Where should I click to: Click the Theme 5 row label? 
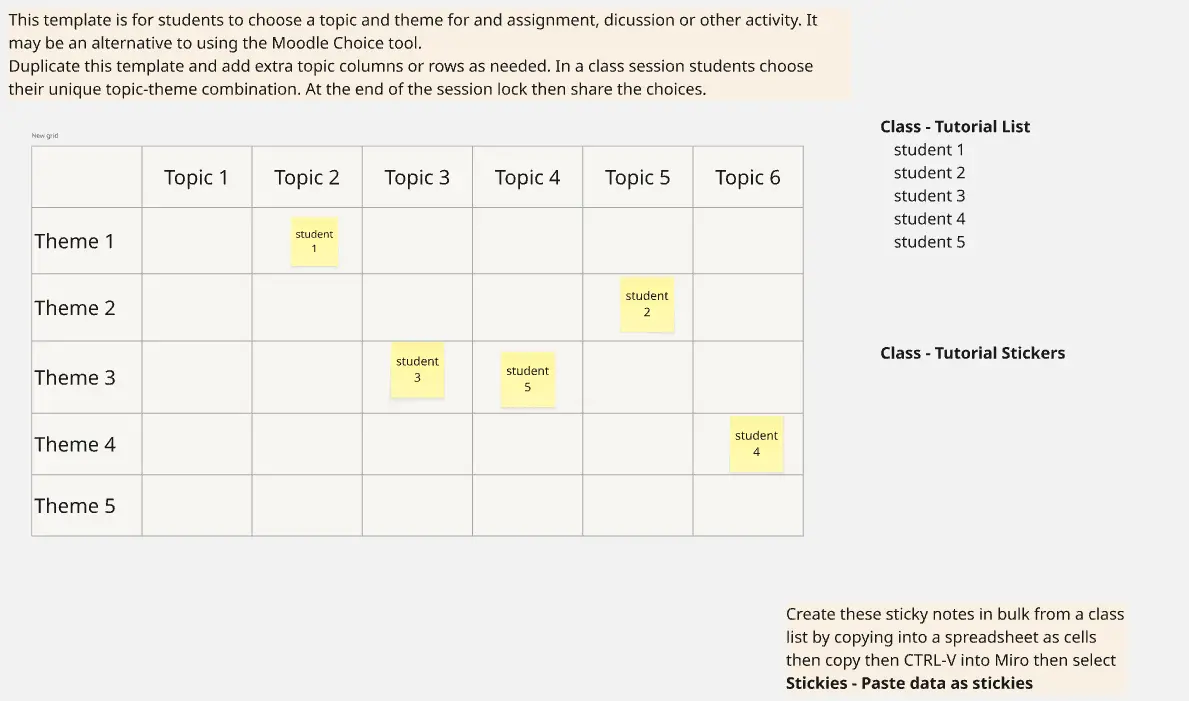point(75,506)
